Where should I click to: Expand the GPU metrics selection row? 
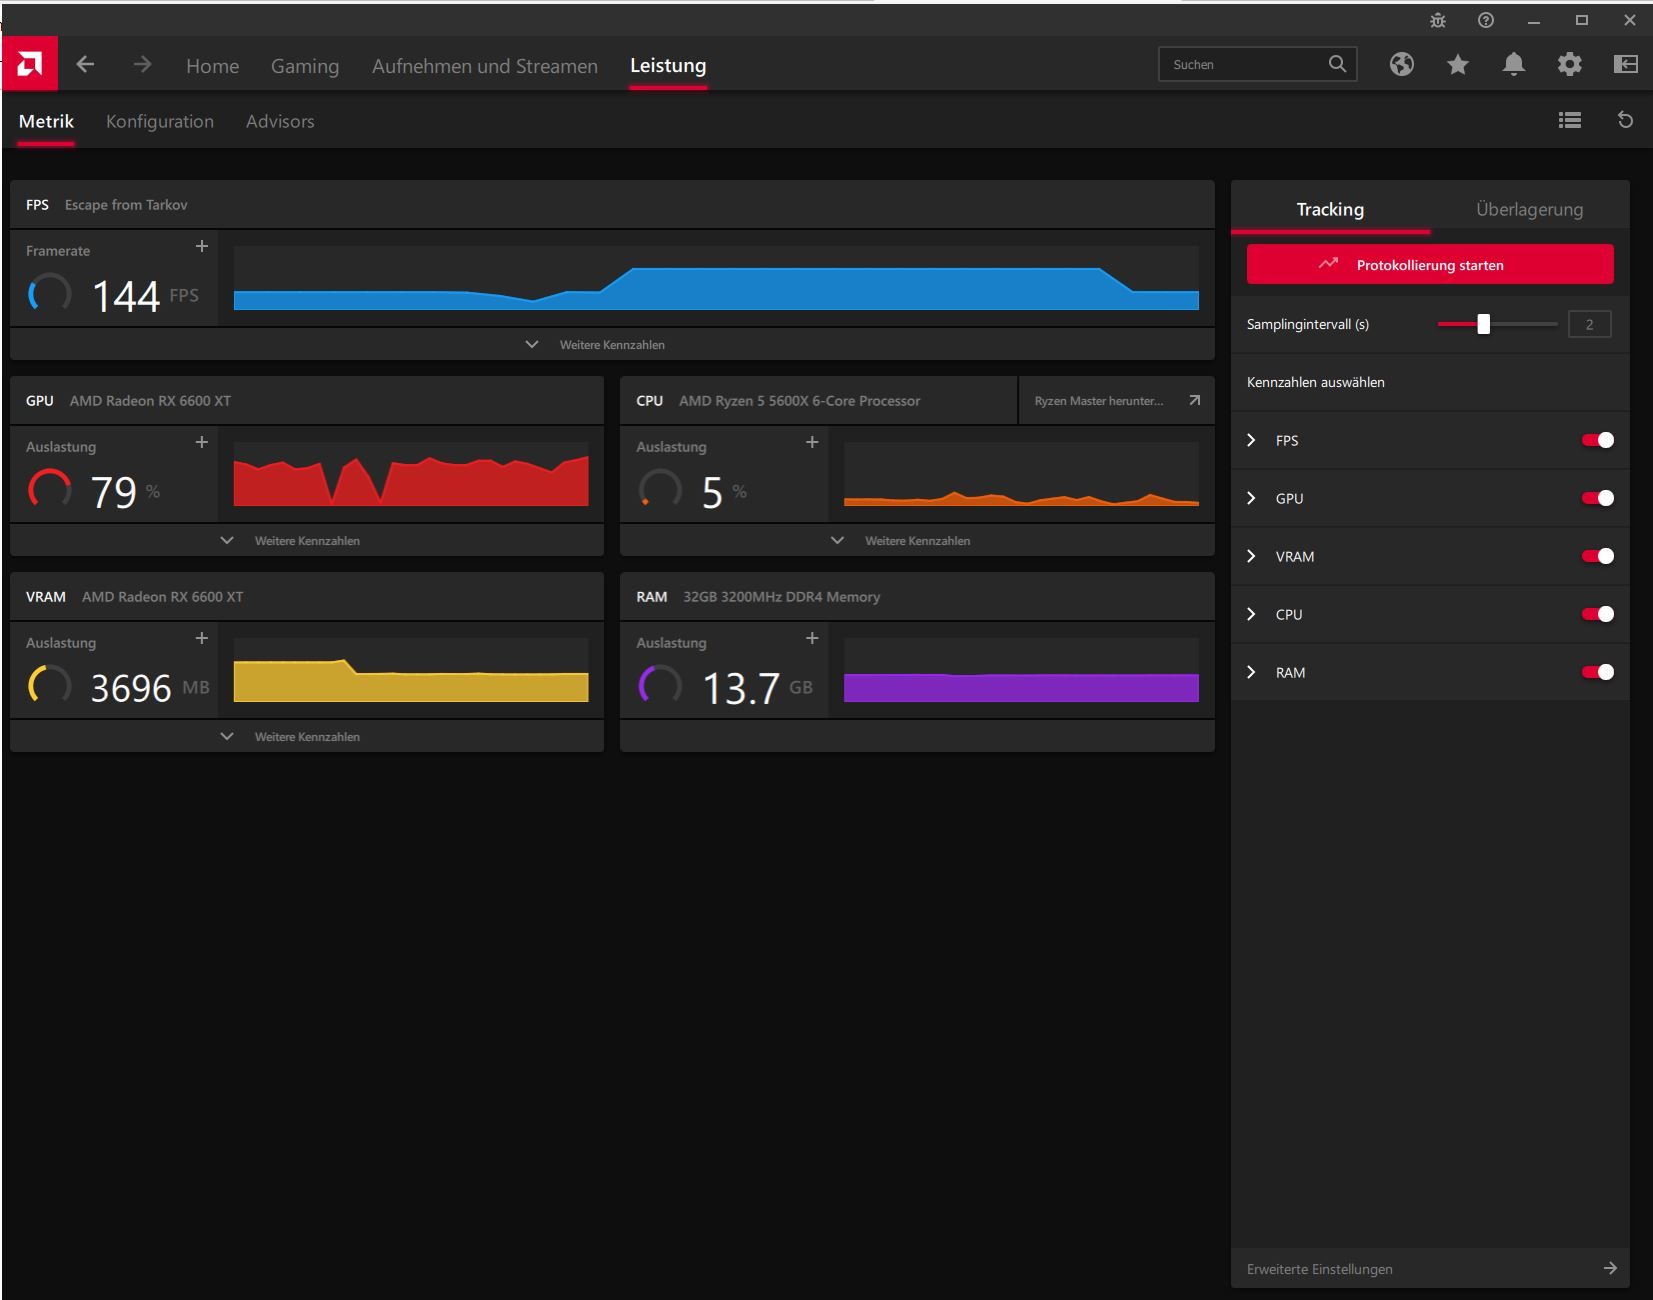pos(1252,498)
